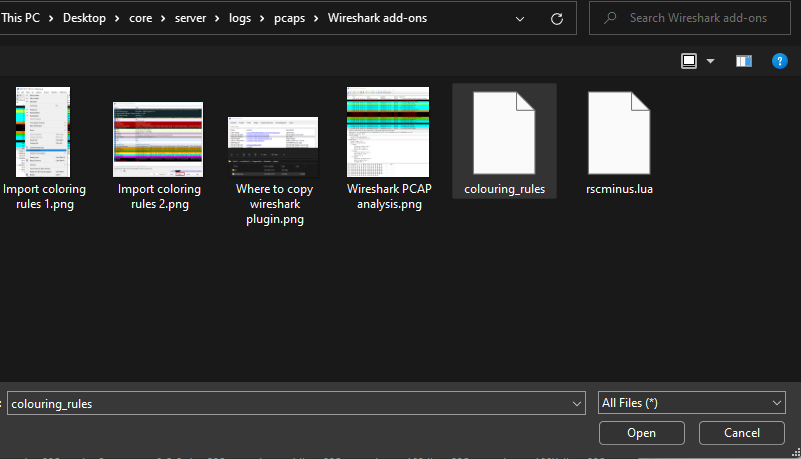
Task: Go to logs folder in breadcrumb
Action: (240, 18)
